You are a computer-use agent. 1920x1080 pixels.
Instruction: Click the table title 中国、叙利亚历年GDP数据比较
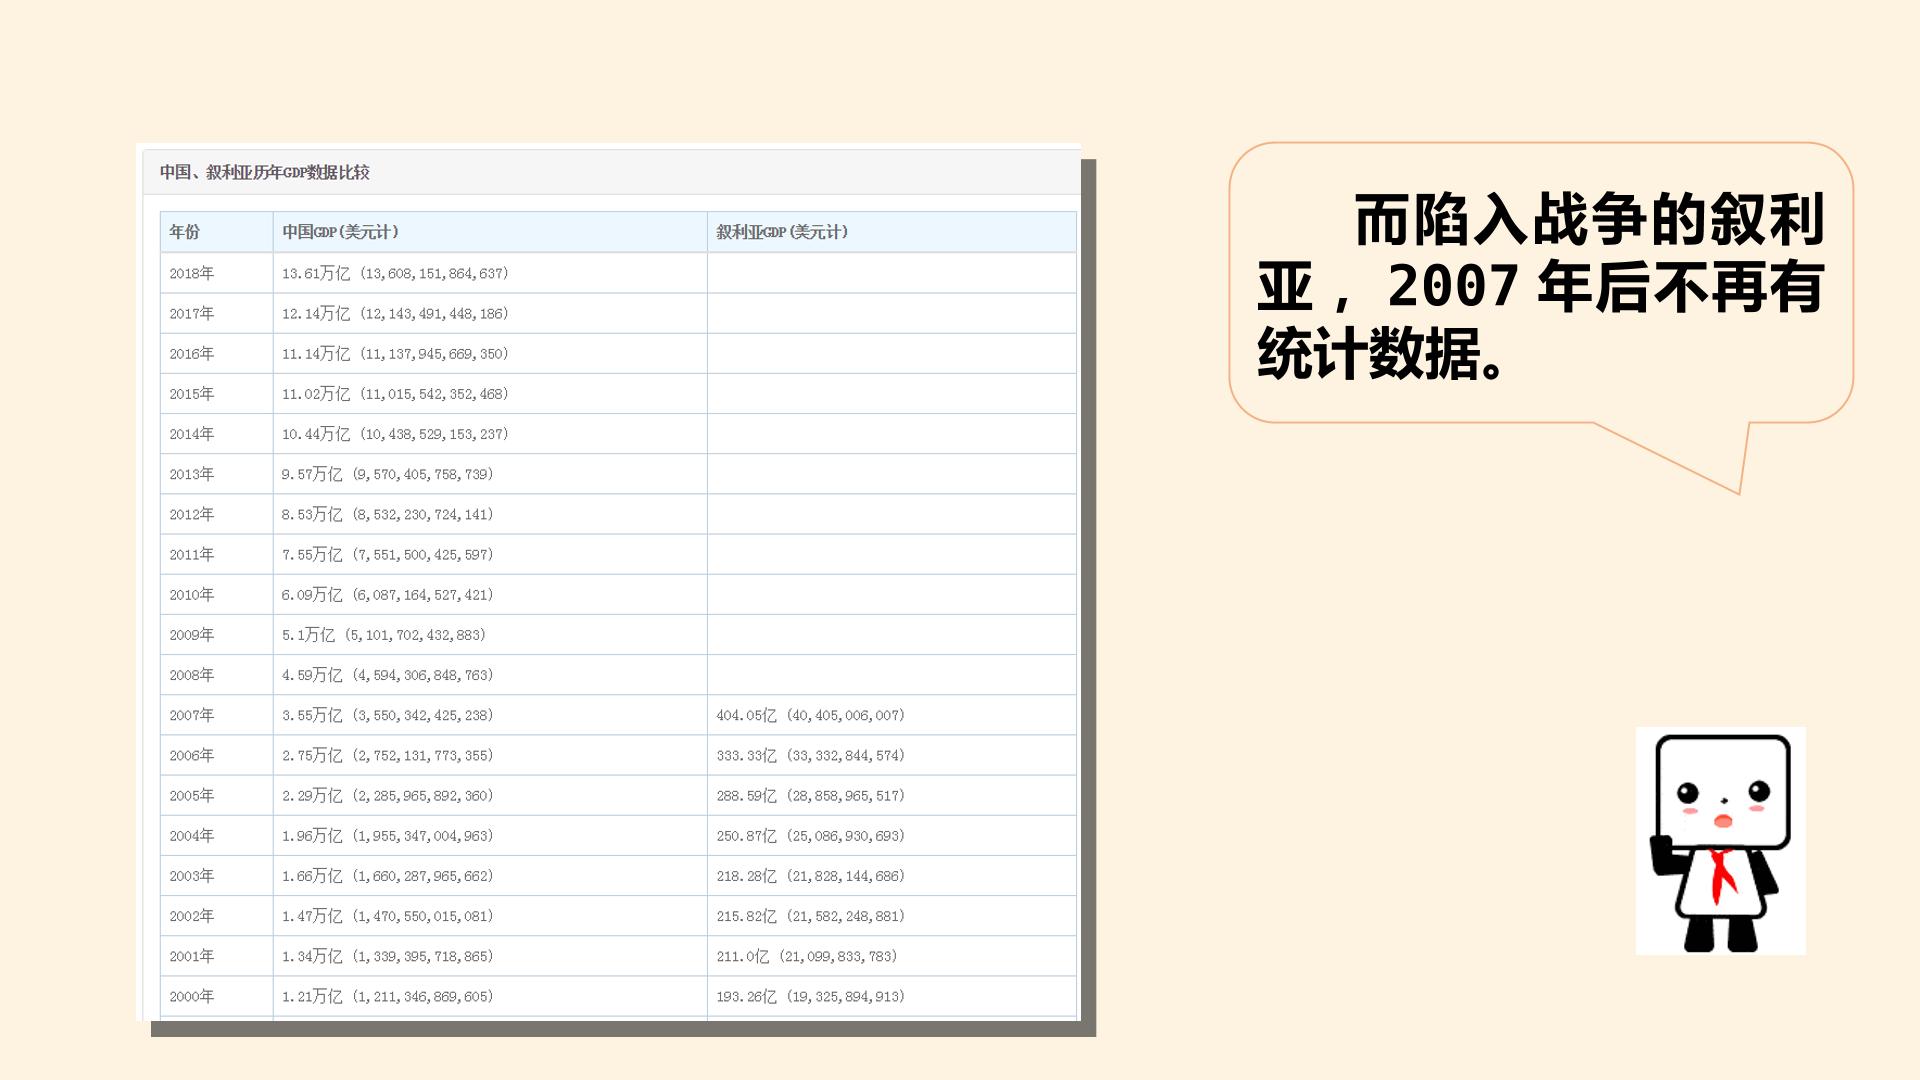tap(265, 172)
